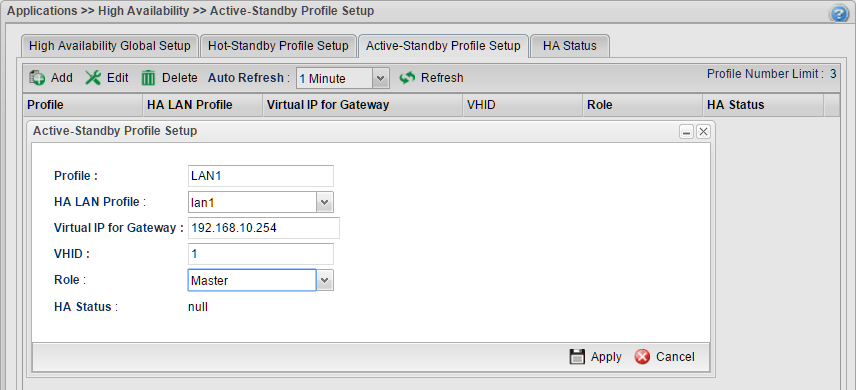Sort by the Role column header
Viewport: 856px width, 390px height.
point(643,105)
